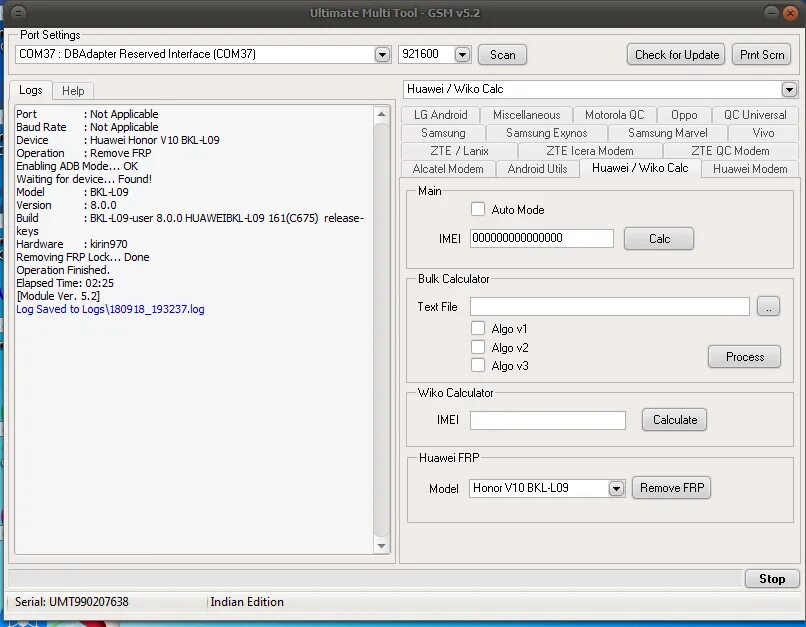Image resolution: width=806 pixels, height=627 pixels.
Task: Enable the Auto Mode checkbox
Action: tap(478, 209)
